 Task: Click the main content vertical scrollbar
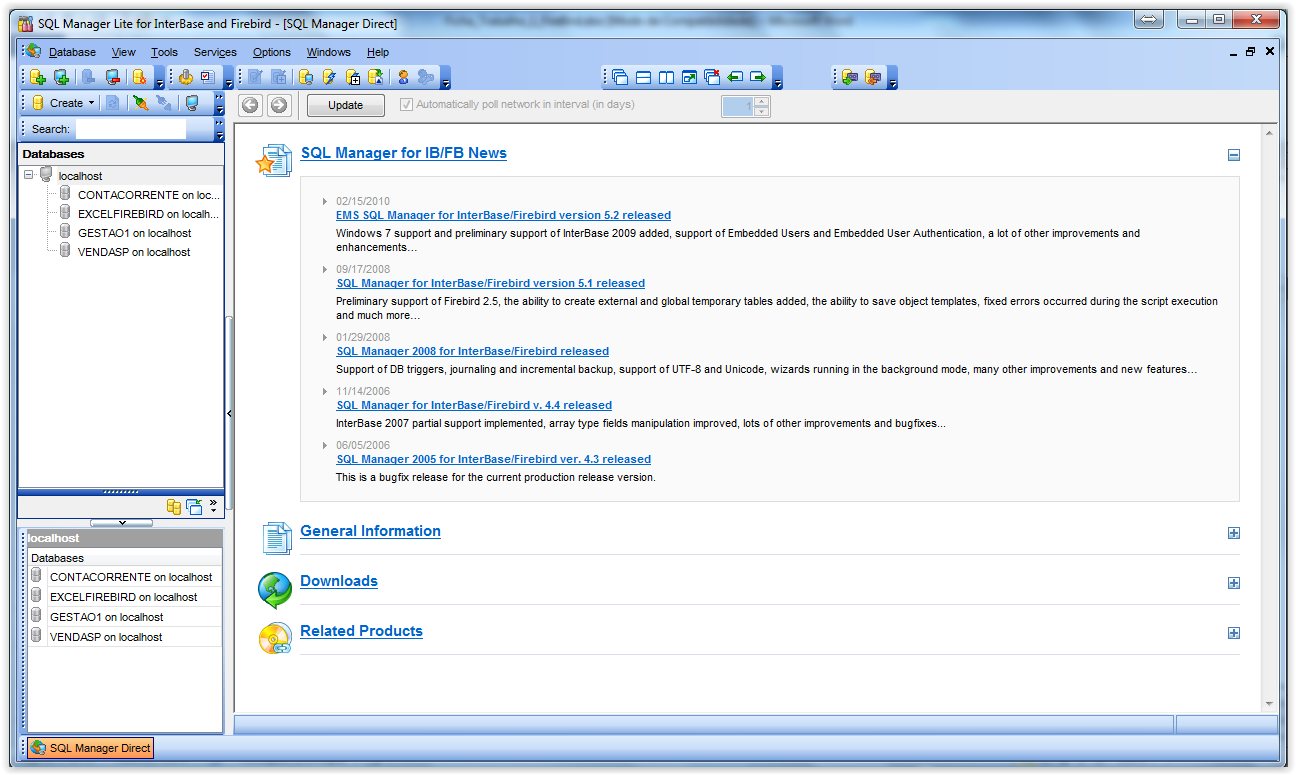pyautogui.click(x=1270, y=418)
